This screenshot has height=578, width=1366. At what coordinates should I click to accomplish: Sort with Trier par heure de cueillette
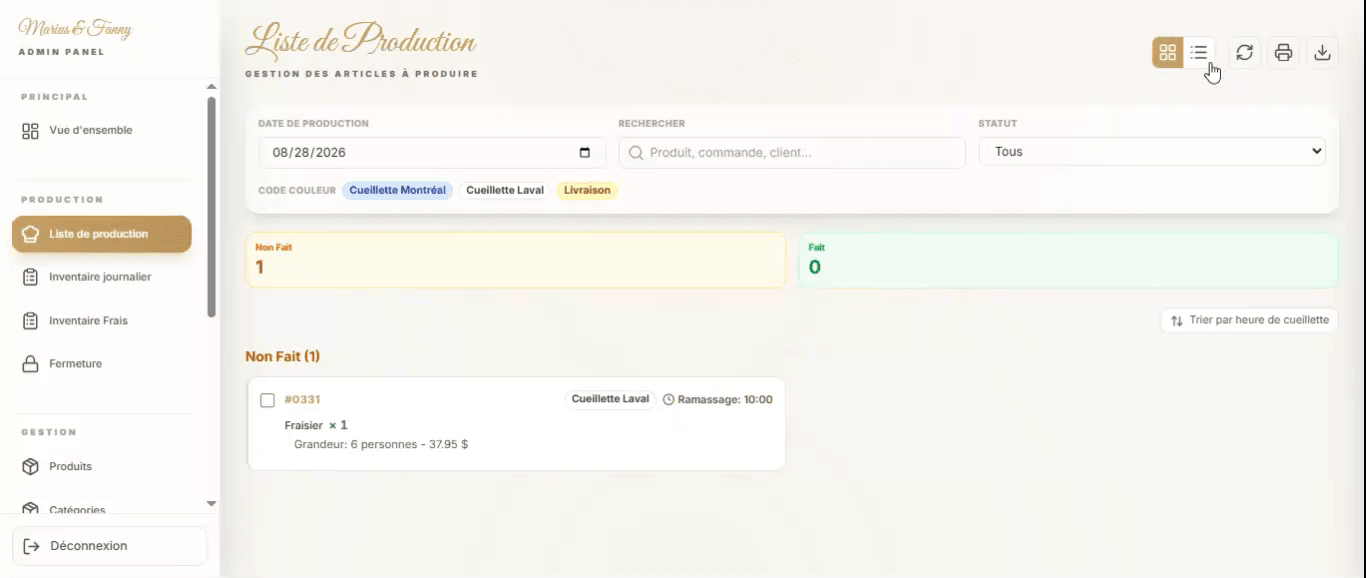(1249, 320)
